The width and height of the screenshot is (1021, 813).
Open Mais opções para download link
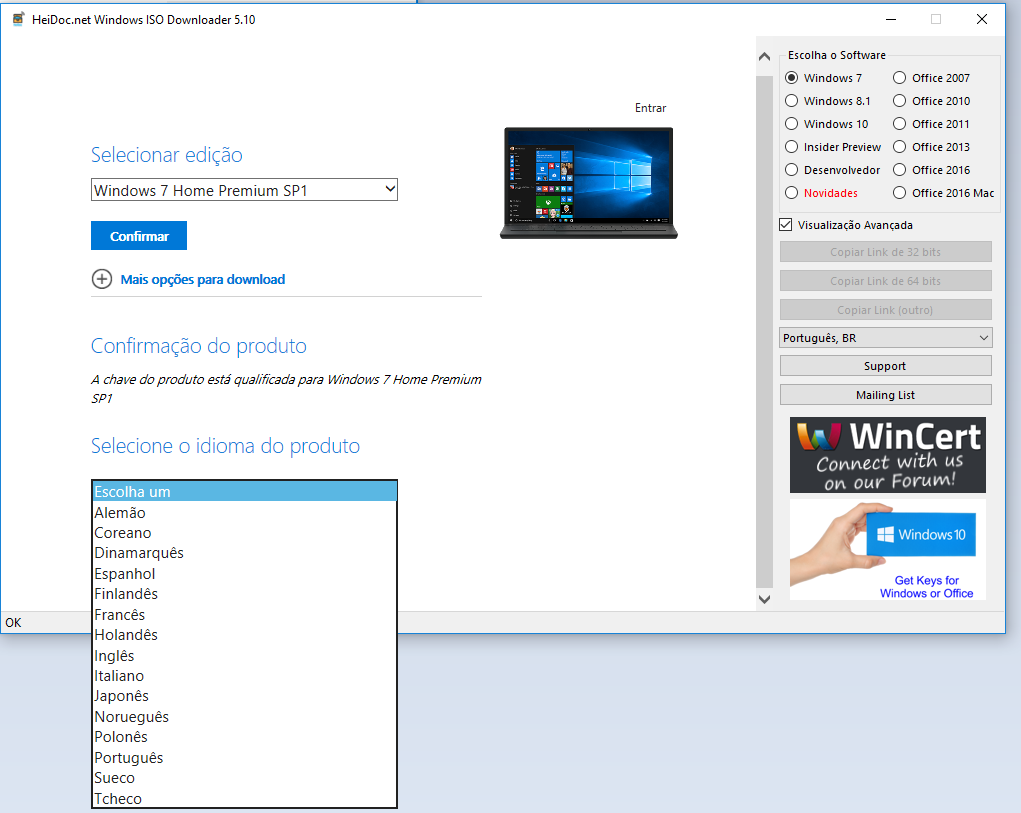click(203, 279)
